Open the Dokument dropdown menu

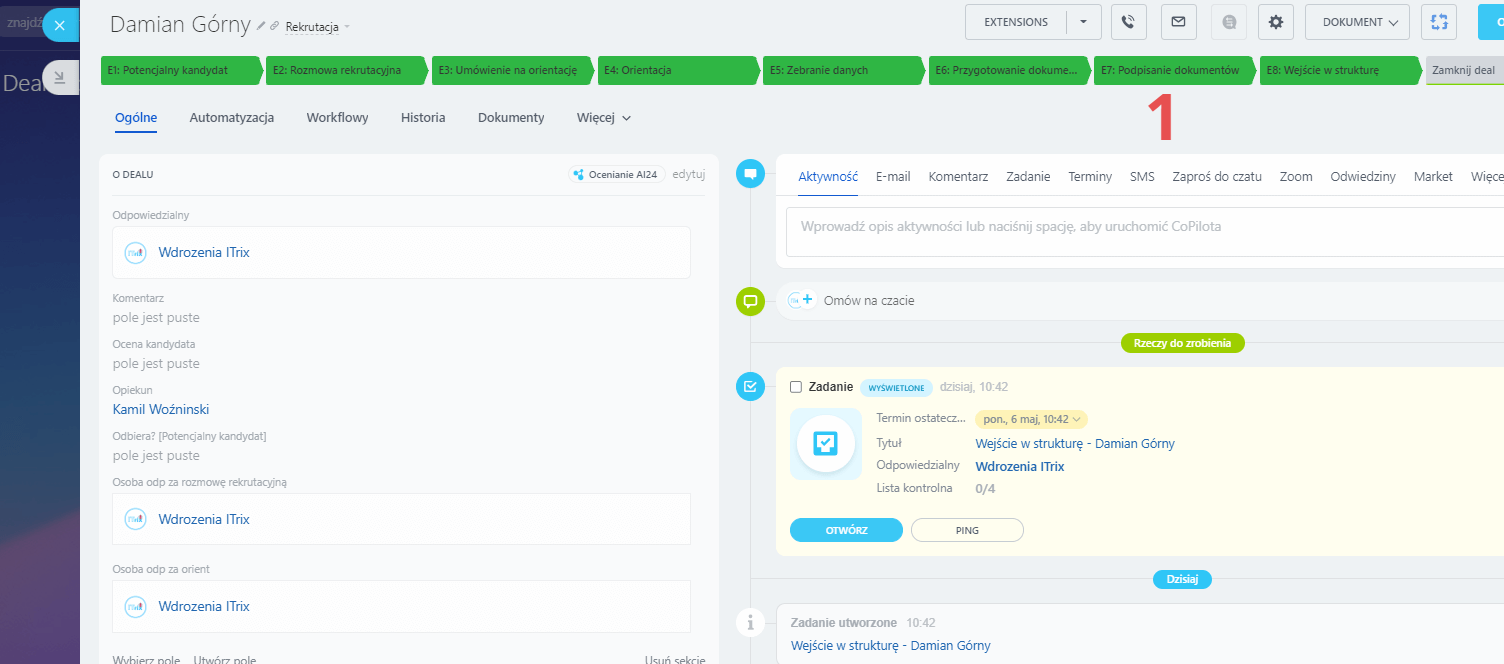(x=1356, y=22)
